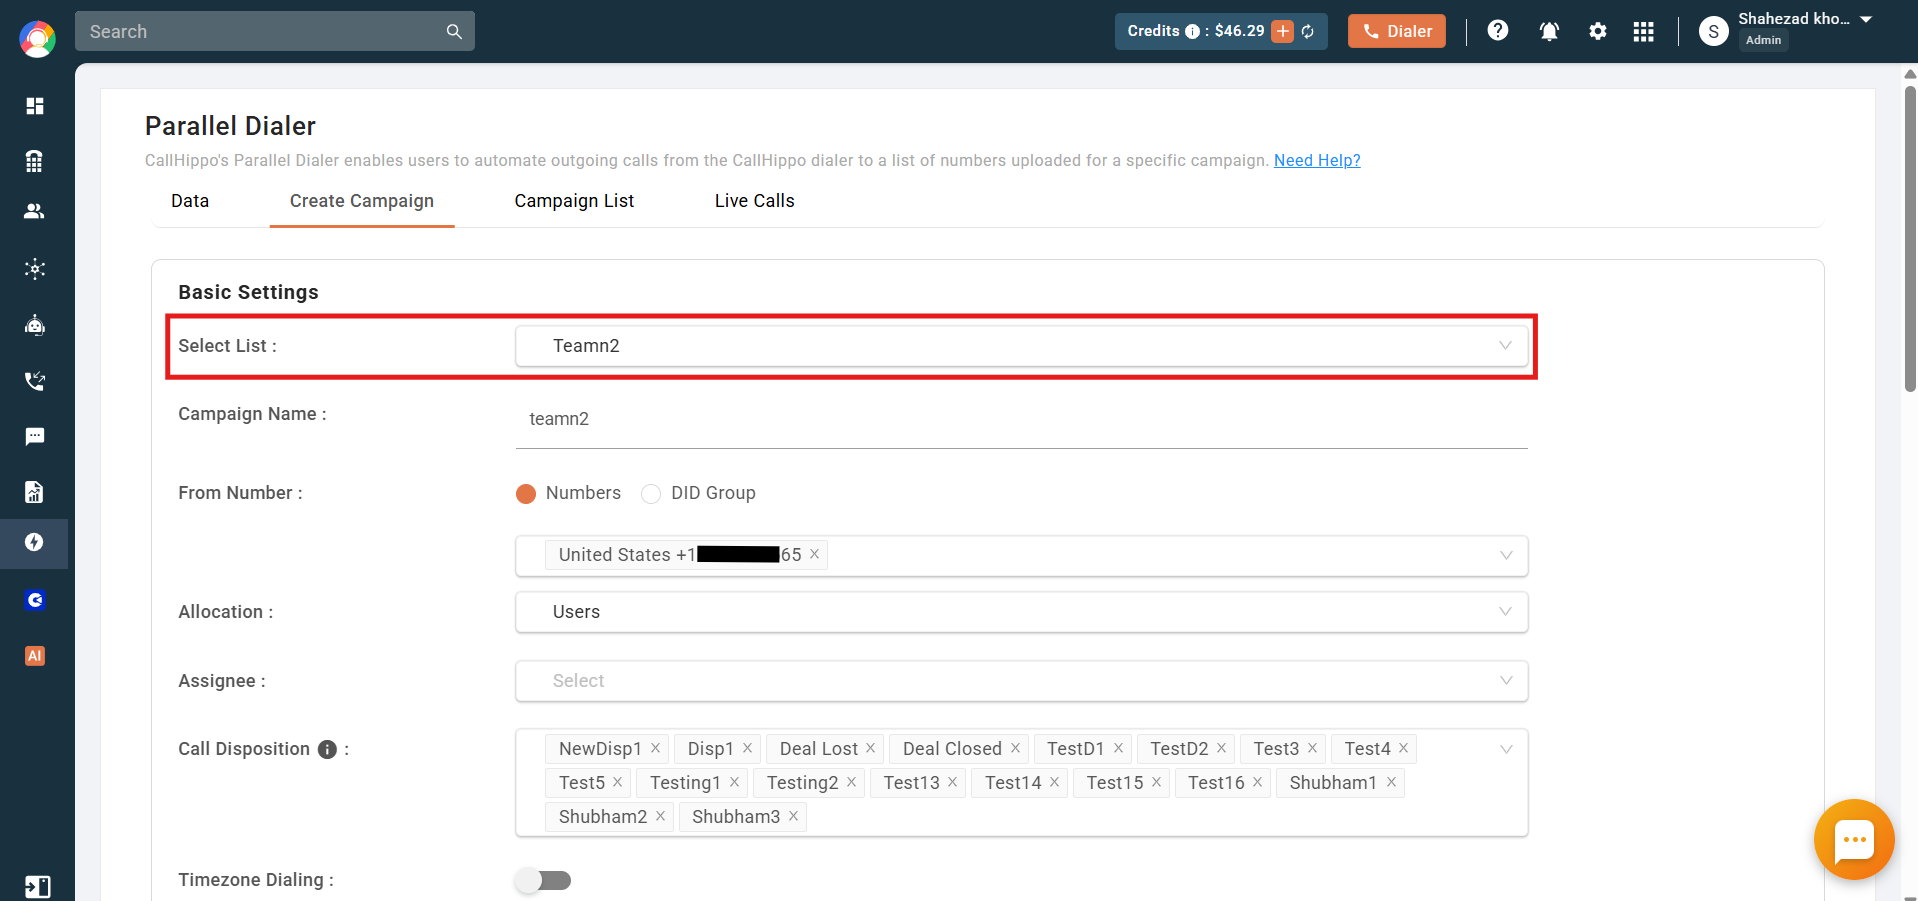Open the user account menu caret
The height and width of the screenshot is (901, 1918).
[x=1866, y=19]
